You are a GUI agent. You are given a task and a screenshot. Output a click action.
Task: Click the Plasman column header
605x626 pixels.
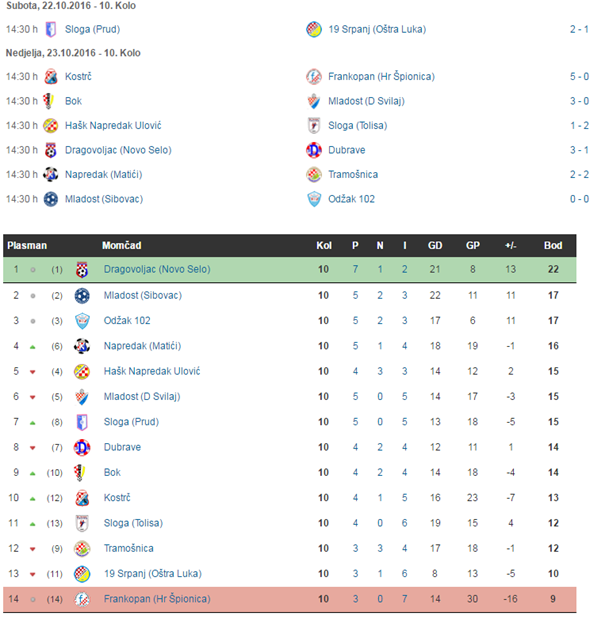pyautogui.click(x=26, y=245)
